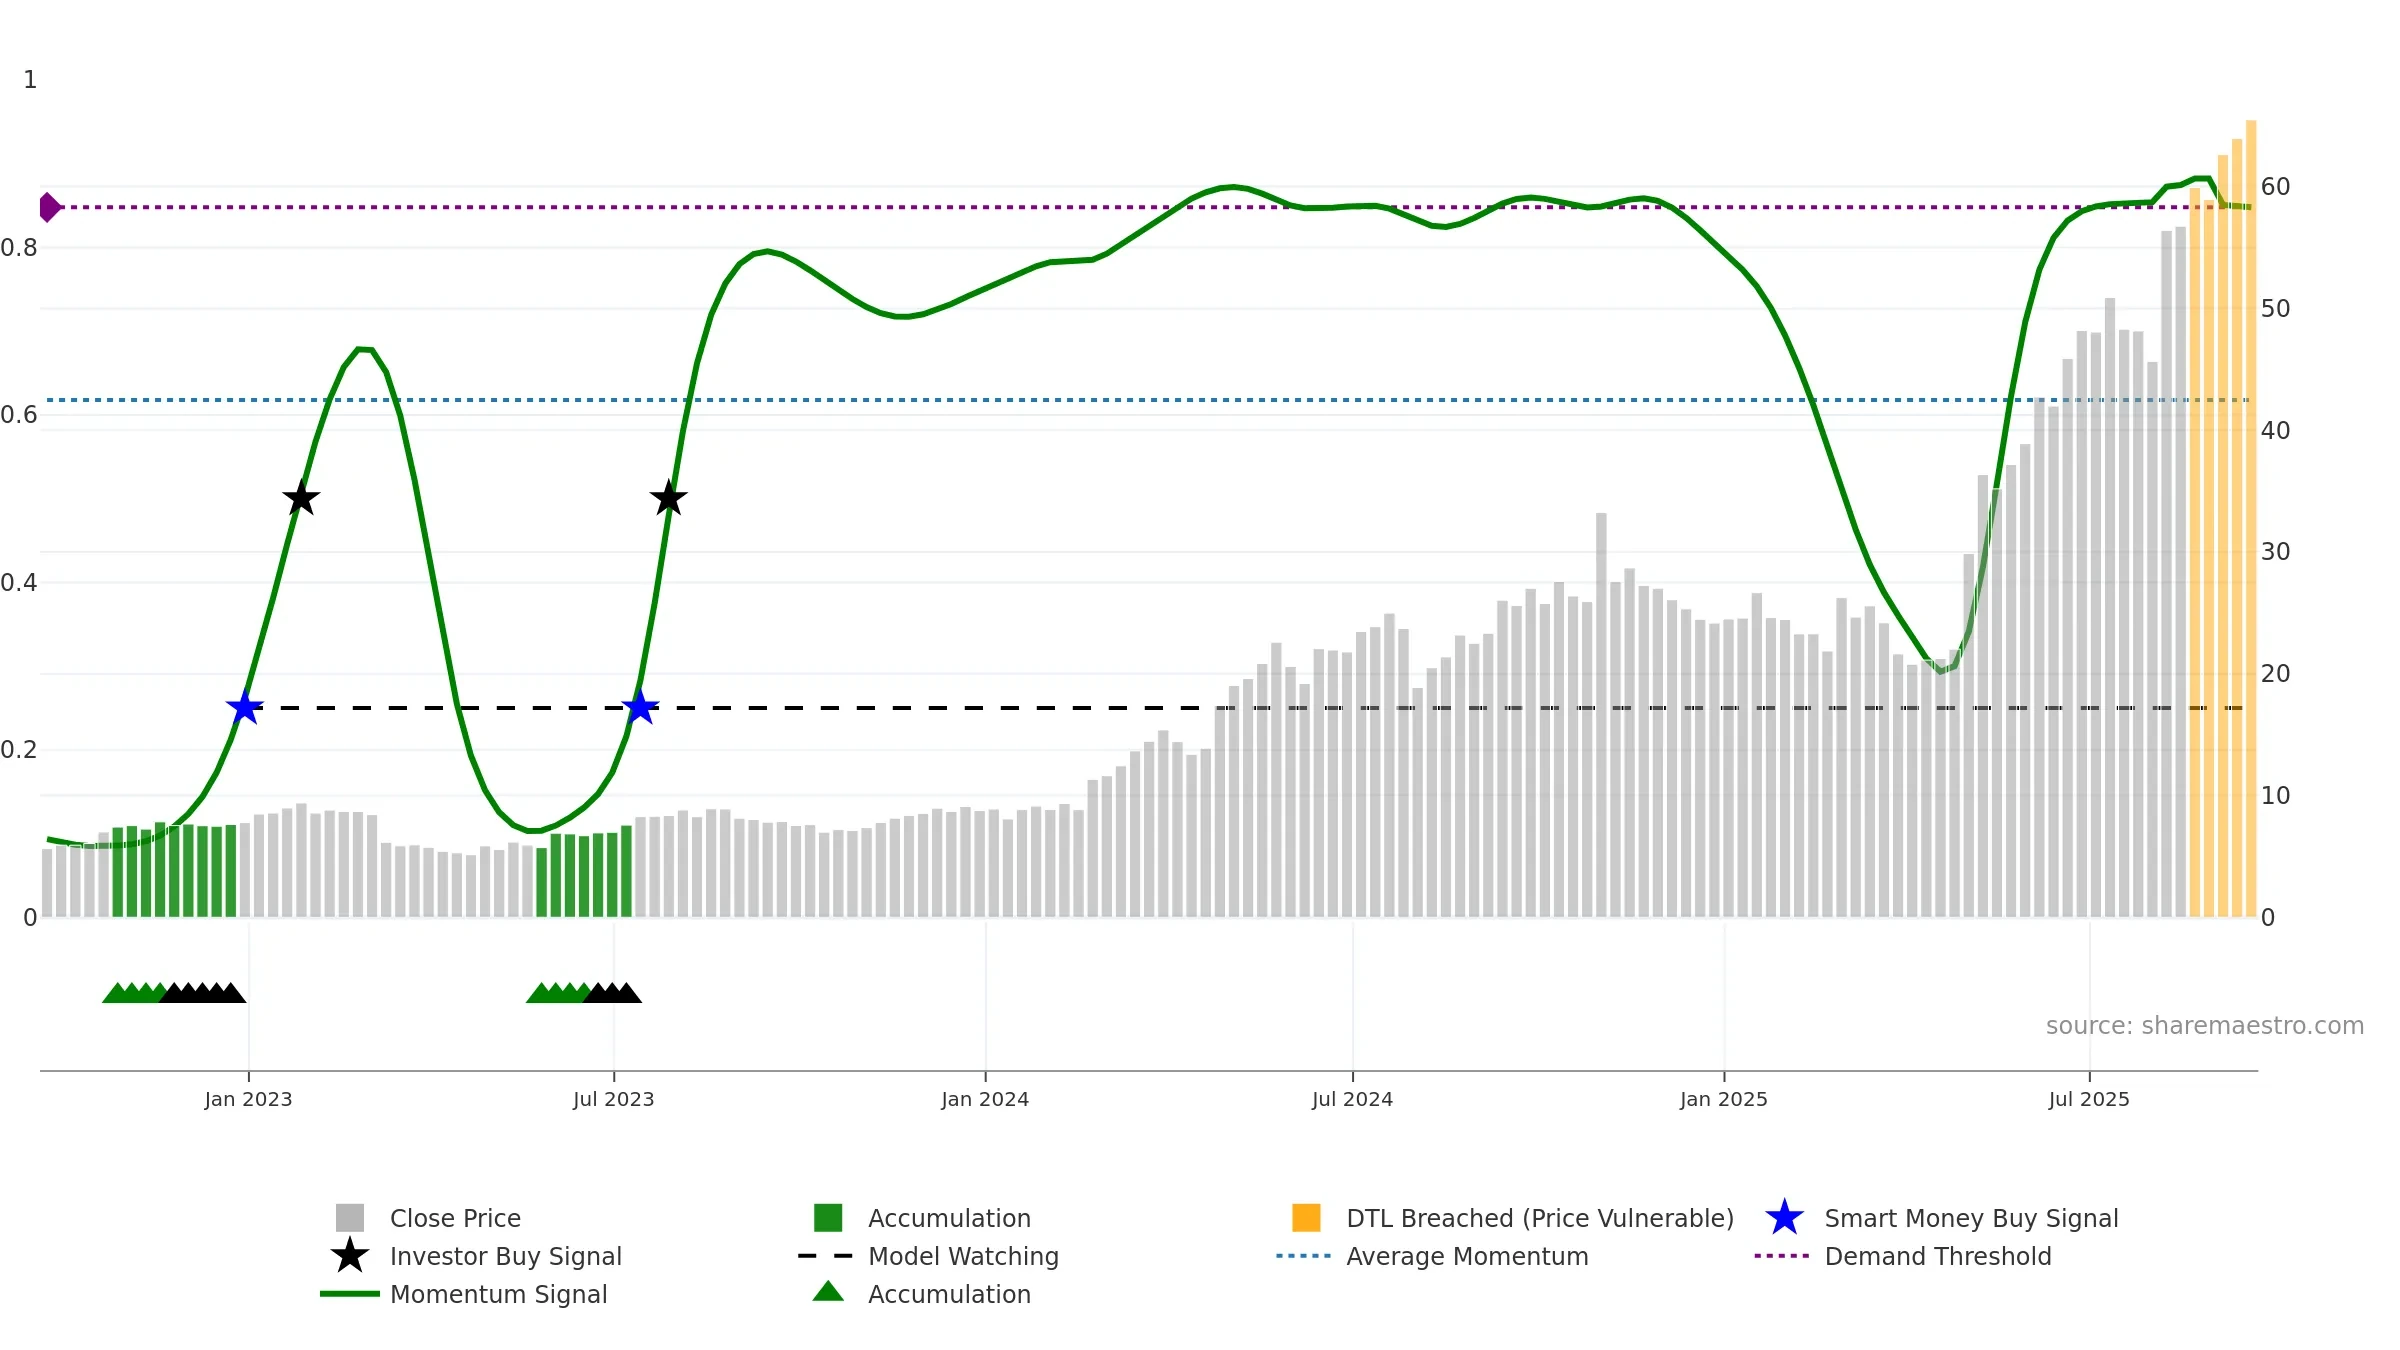Click the 30 right axis value
The image size is (2400, 1350).
pyautogui.click(x=2275, y=552)
